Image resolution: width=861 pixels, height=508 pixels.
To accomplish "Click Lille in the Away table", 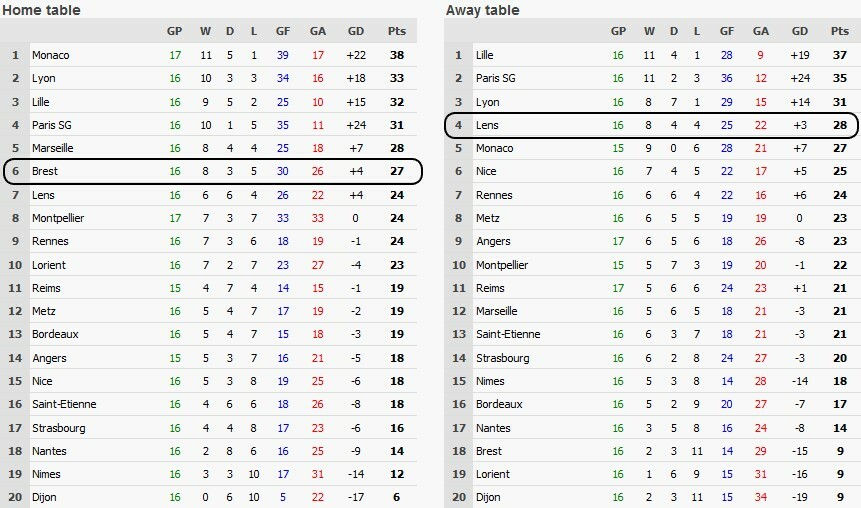I will click(x=486, y=54).
